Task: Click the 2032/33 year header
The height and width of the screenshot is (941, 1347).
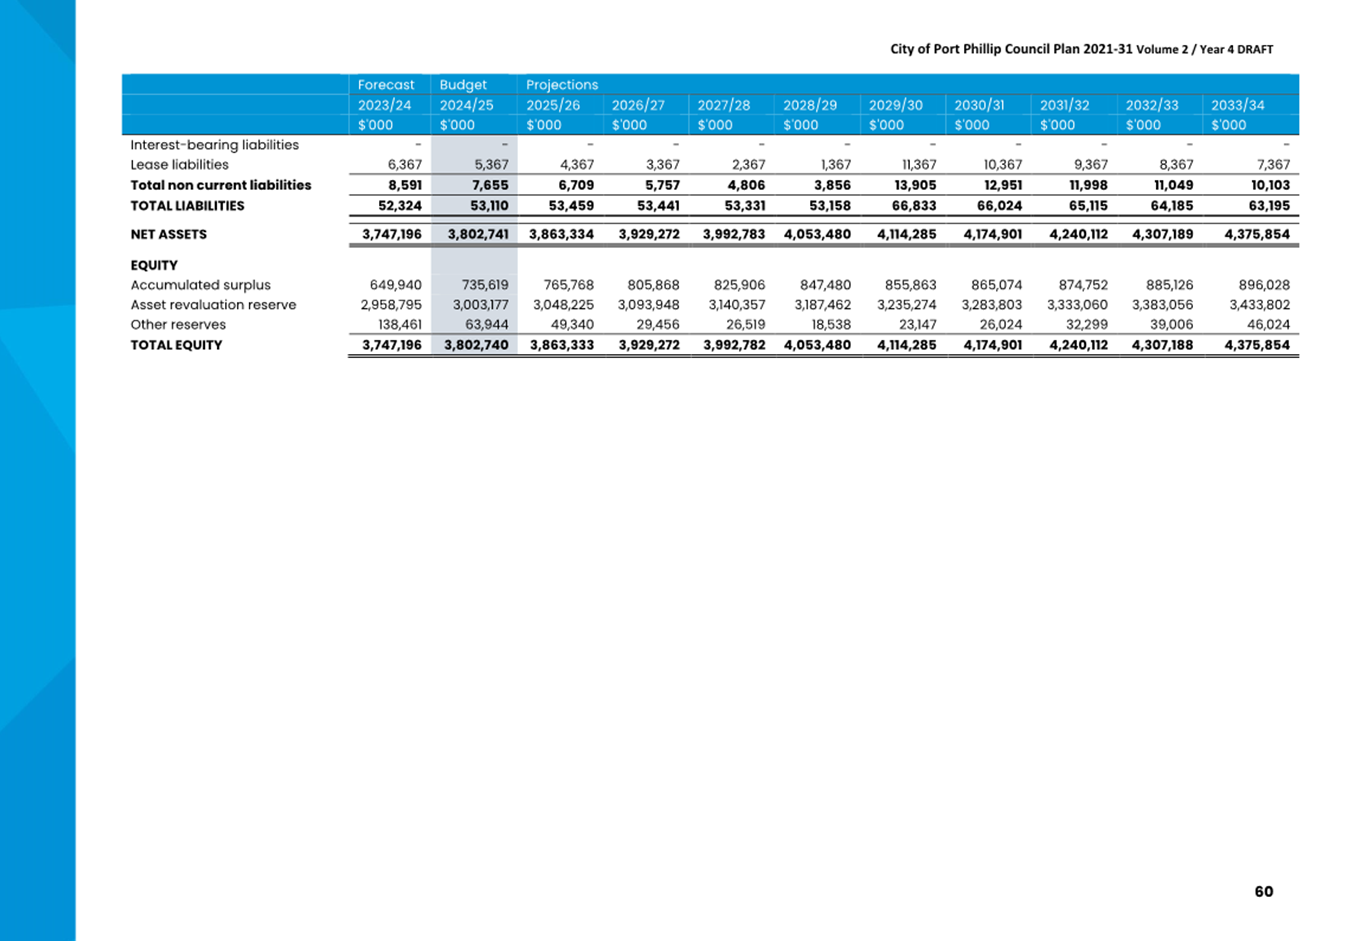Action: coord(1152,105)
